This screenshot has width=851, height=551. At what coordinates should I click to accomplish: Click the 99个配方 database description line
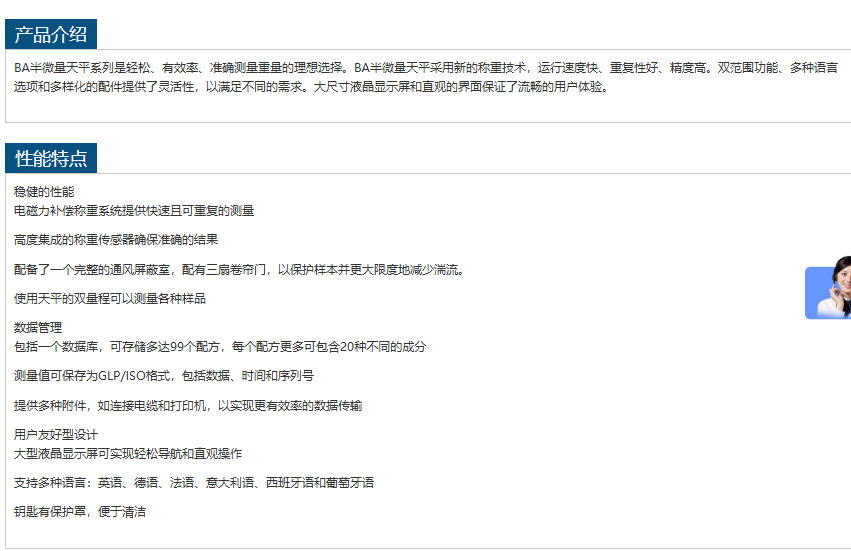pos(220,347)
